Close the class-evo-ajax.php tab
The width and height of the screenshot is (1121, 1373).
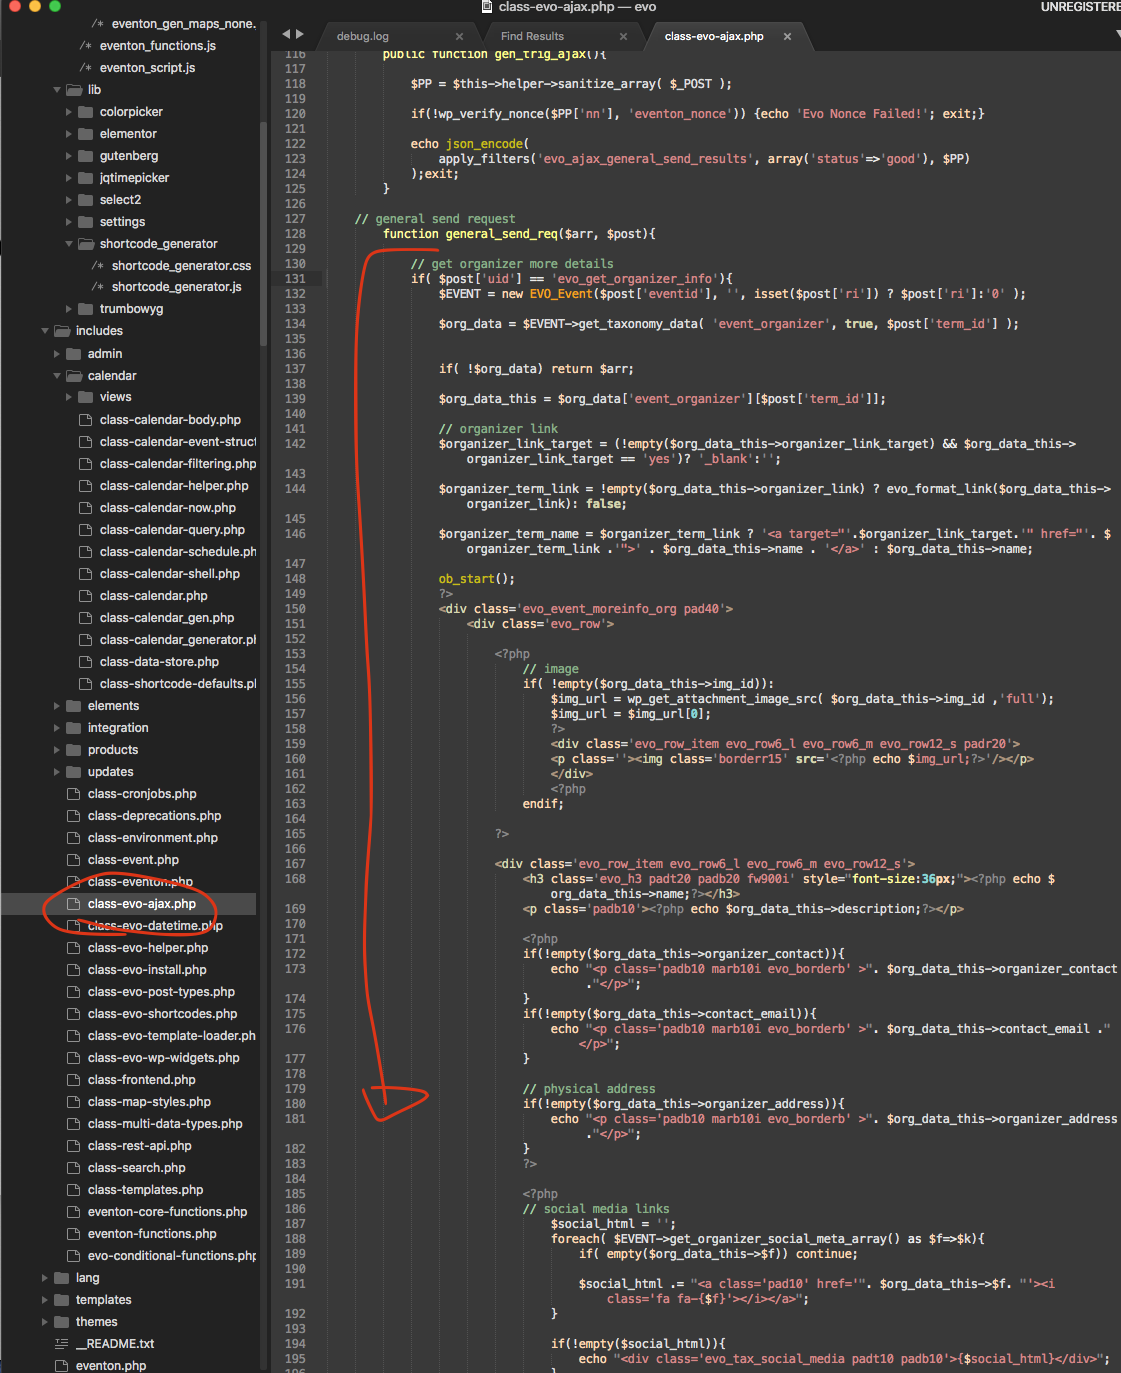point(787,37)
